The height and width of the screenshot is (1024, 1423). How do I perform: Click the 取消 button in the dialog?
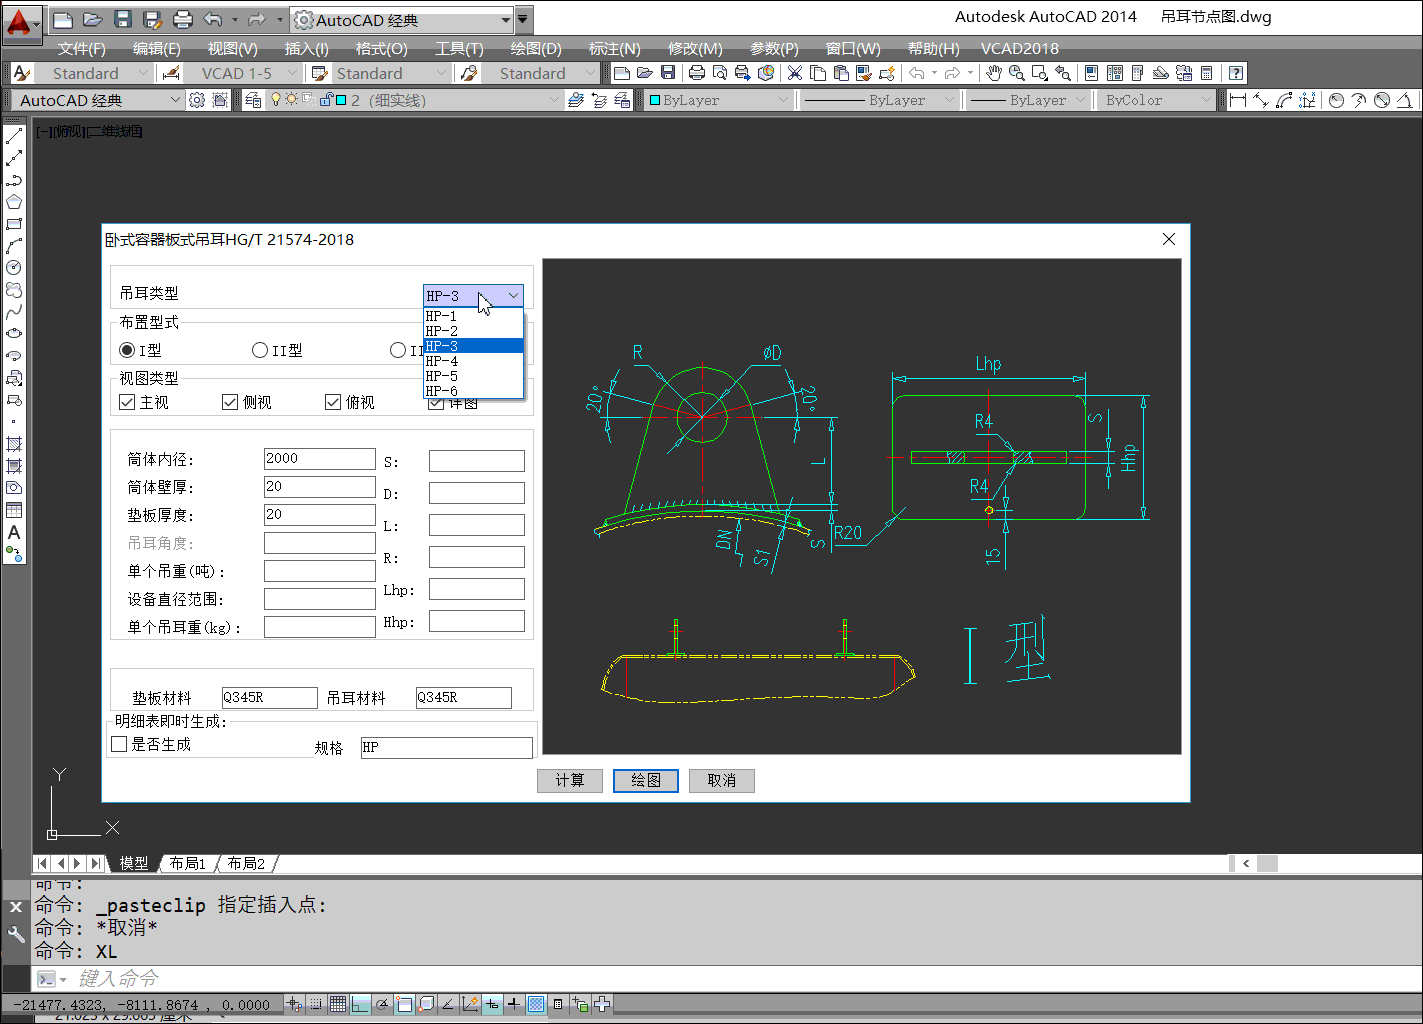(721, 780)
